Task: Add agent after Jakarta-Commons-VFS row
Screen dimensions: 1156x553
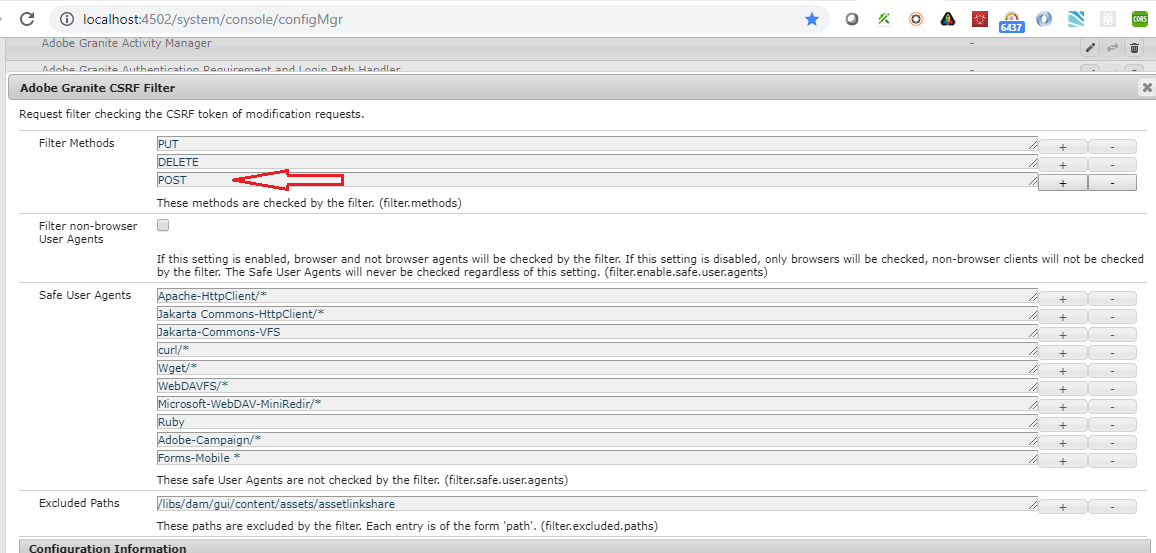Action: 1062,335
